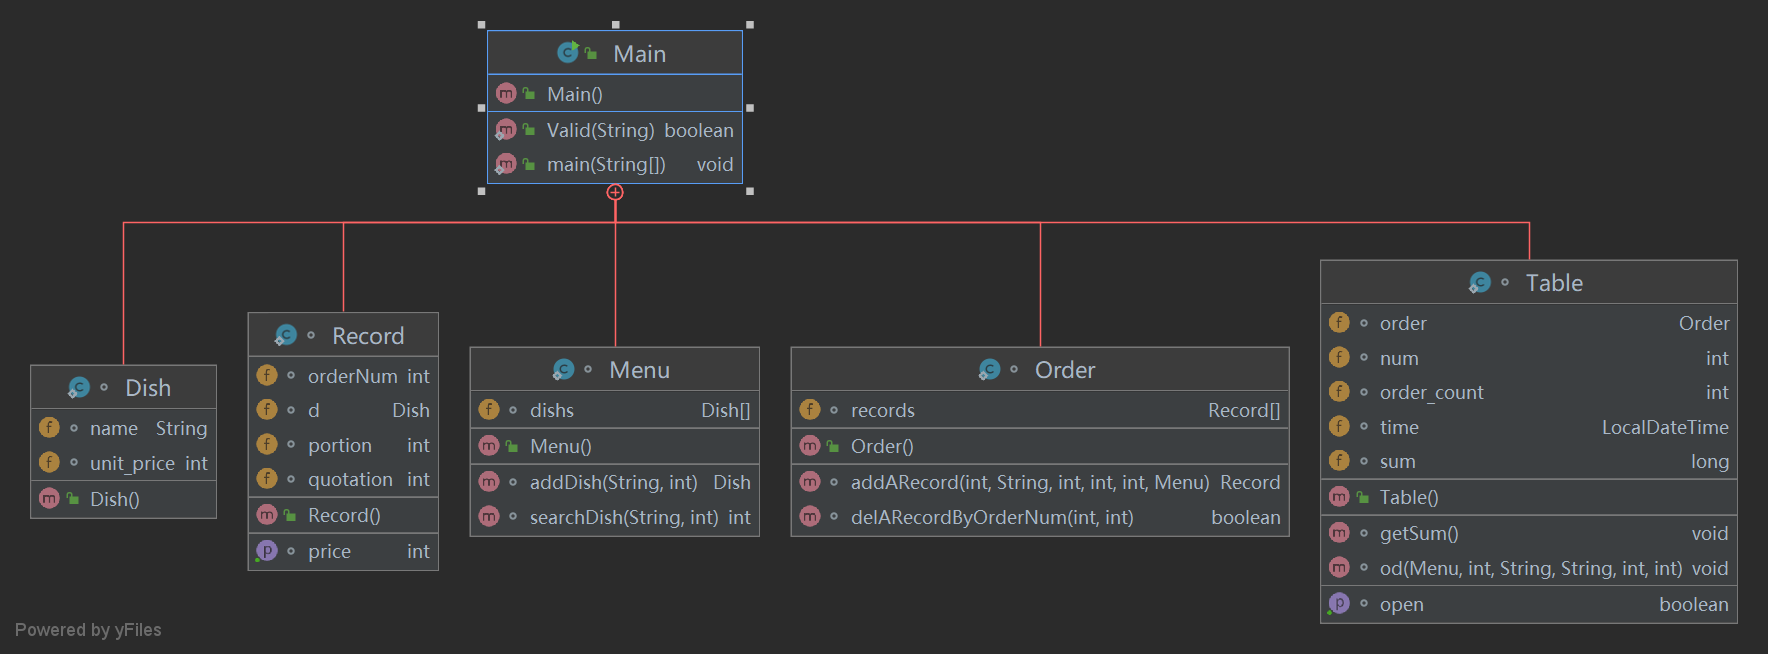Click the Powered by yFiles label
1768x654 pixels.
88,630
